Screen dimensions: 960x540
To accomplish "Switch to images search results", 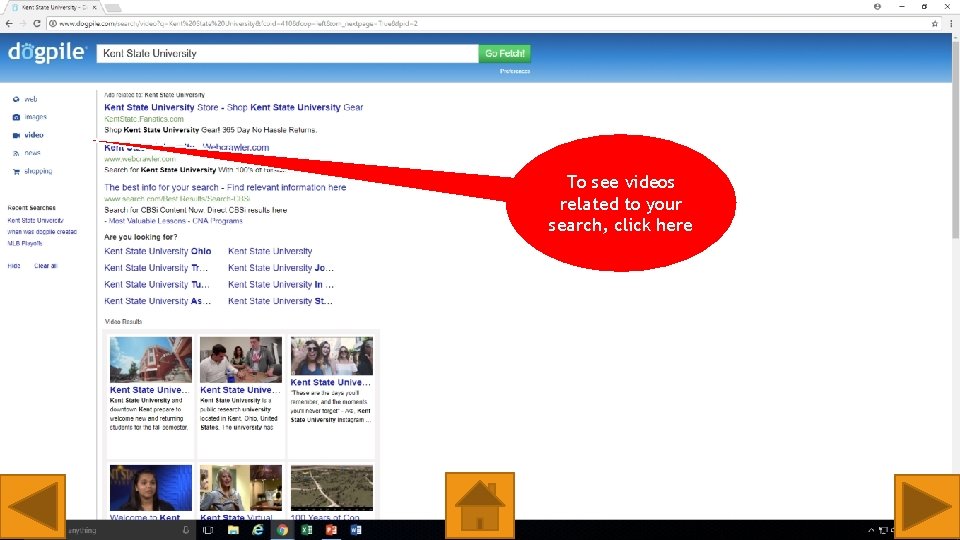I will click(x=36, y=117).
